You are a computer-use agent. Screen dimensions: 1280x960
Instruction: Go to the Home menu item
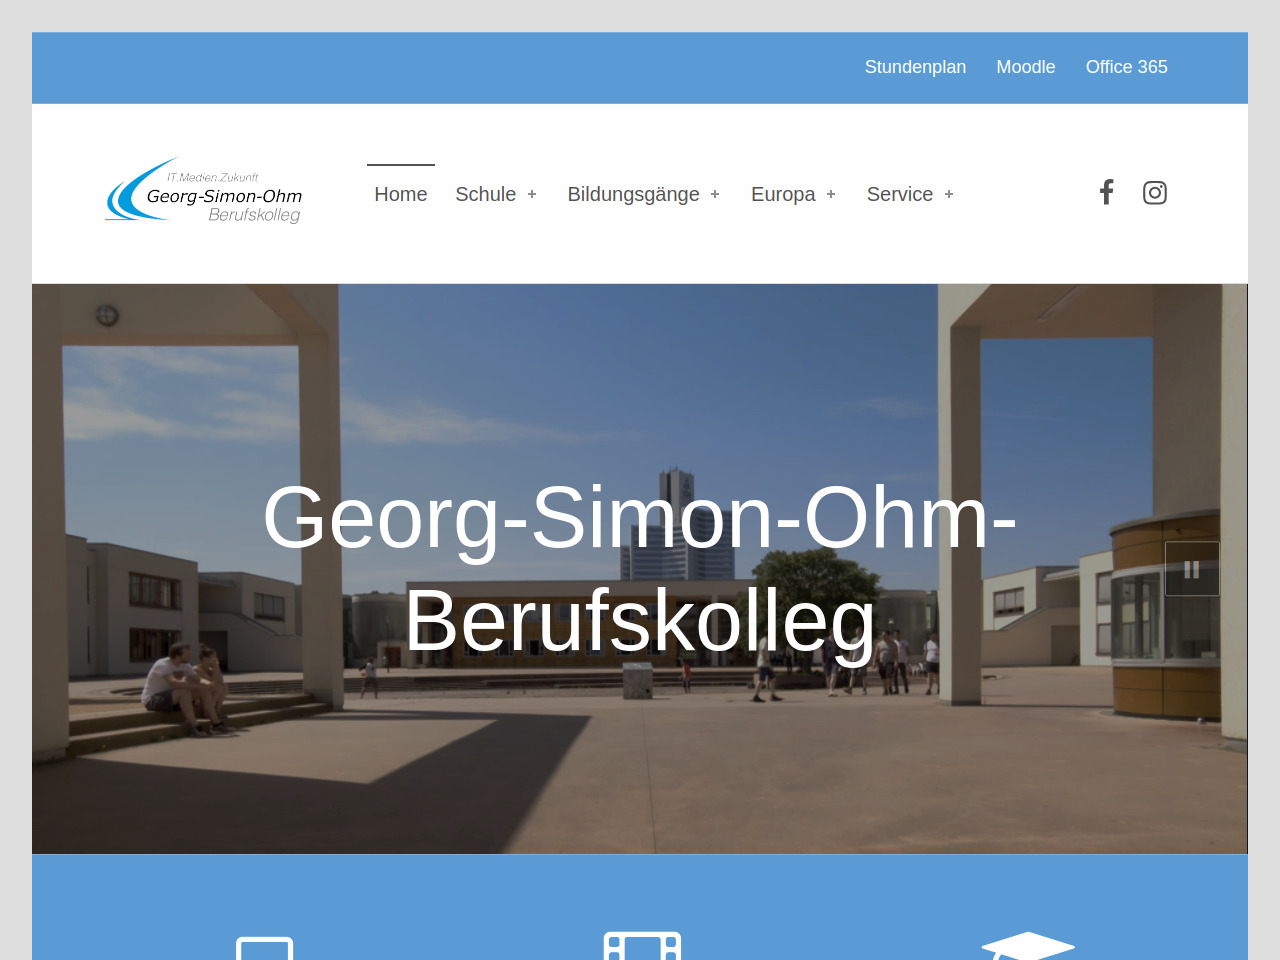click(x=401, y=194)
